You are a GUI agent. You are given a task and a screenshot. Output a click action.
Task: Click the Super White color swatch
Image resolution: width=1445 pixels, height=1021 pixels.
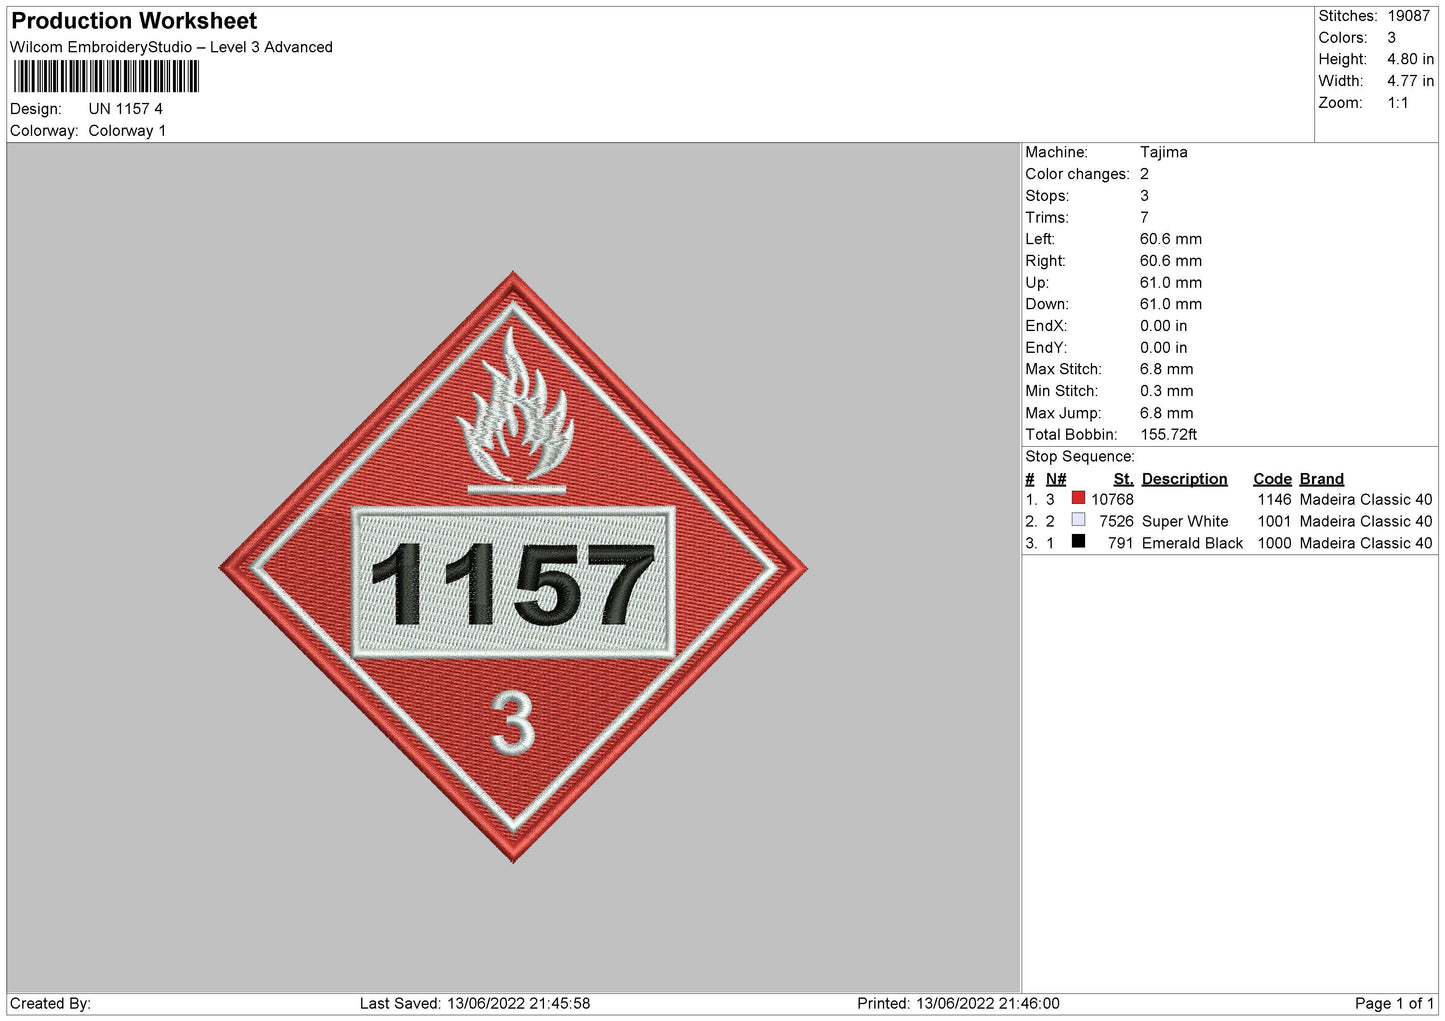click(x=1078, y=520)
